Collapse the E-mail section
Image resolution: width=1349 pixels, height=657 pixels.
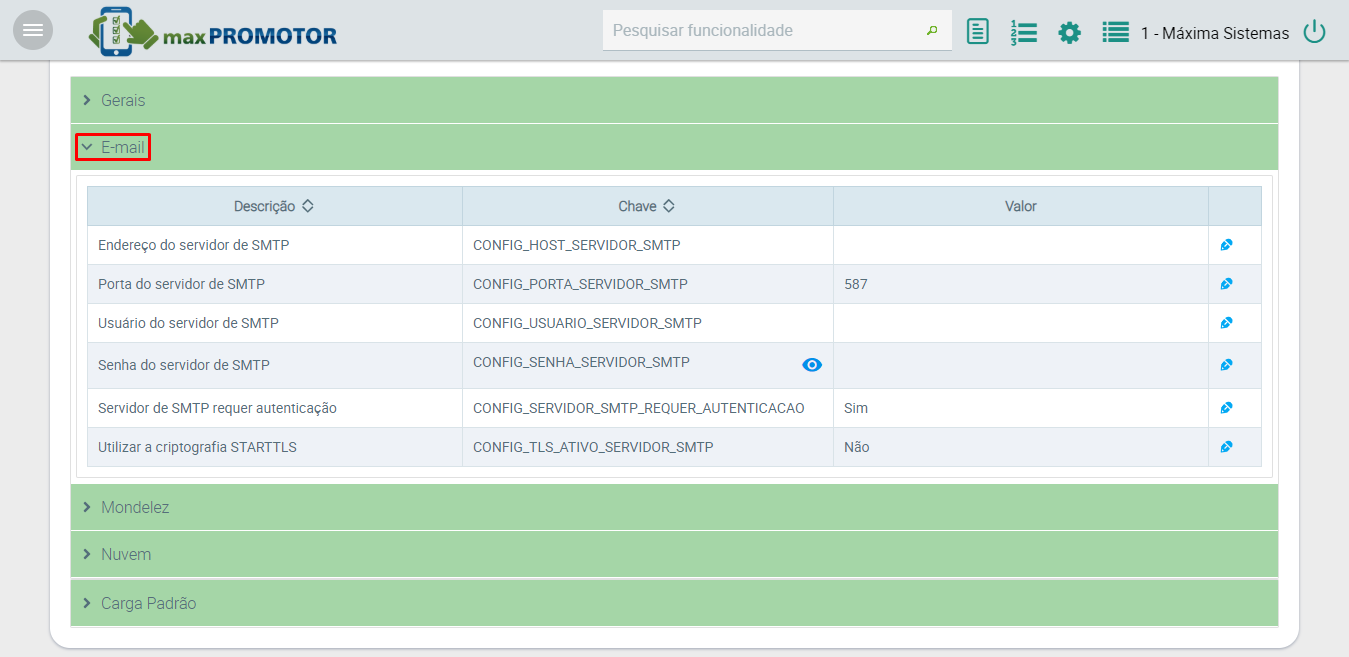pyautogui.click(x=674, y=147)
